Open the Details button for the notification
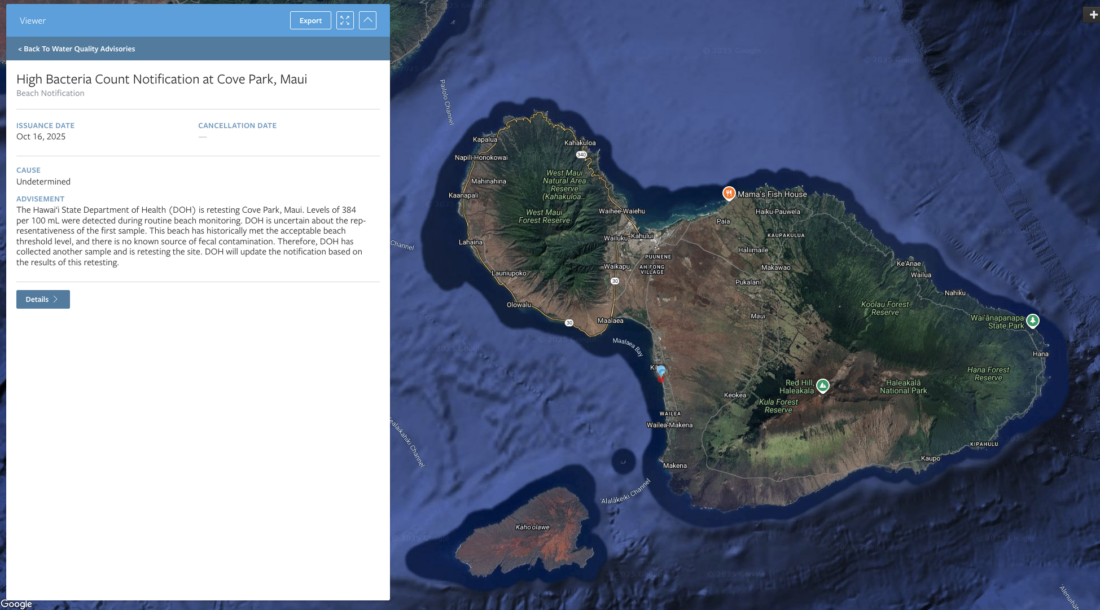The image size is (1100, 610). 43,299
